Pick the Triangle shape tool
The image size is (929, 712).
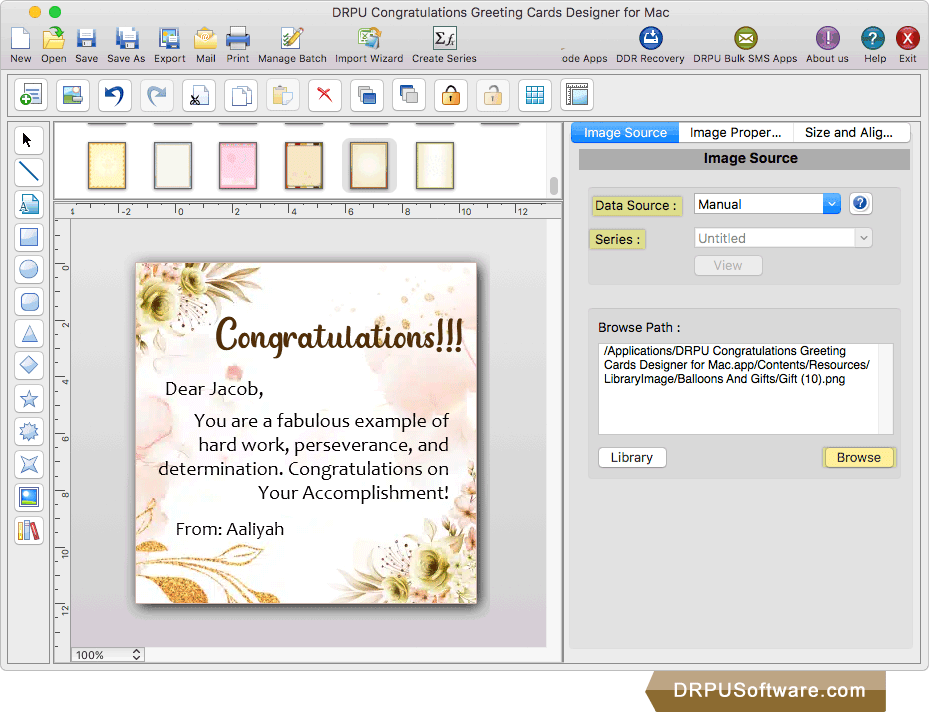tap(28, 333)
